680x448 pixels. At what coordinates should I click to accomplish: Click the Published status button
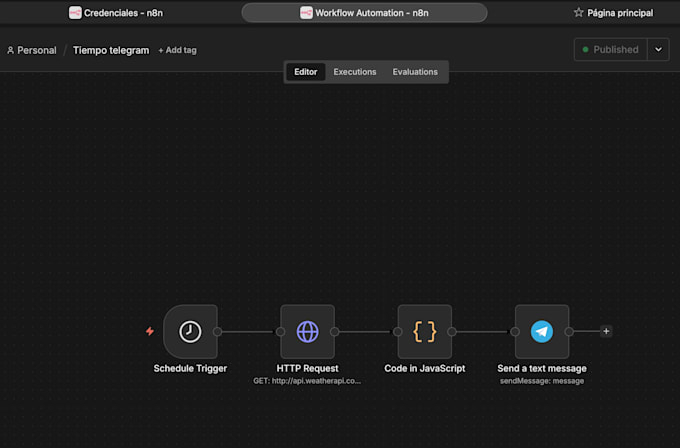[611, 49]
